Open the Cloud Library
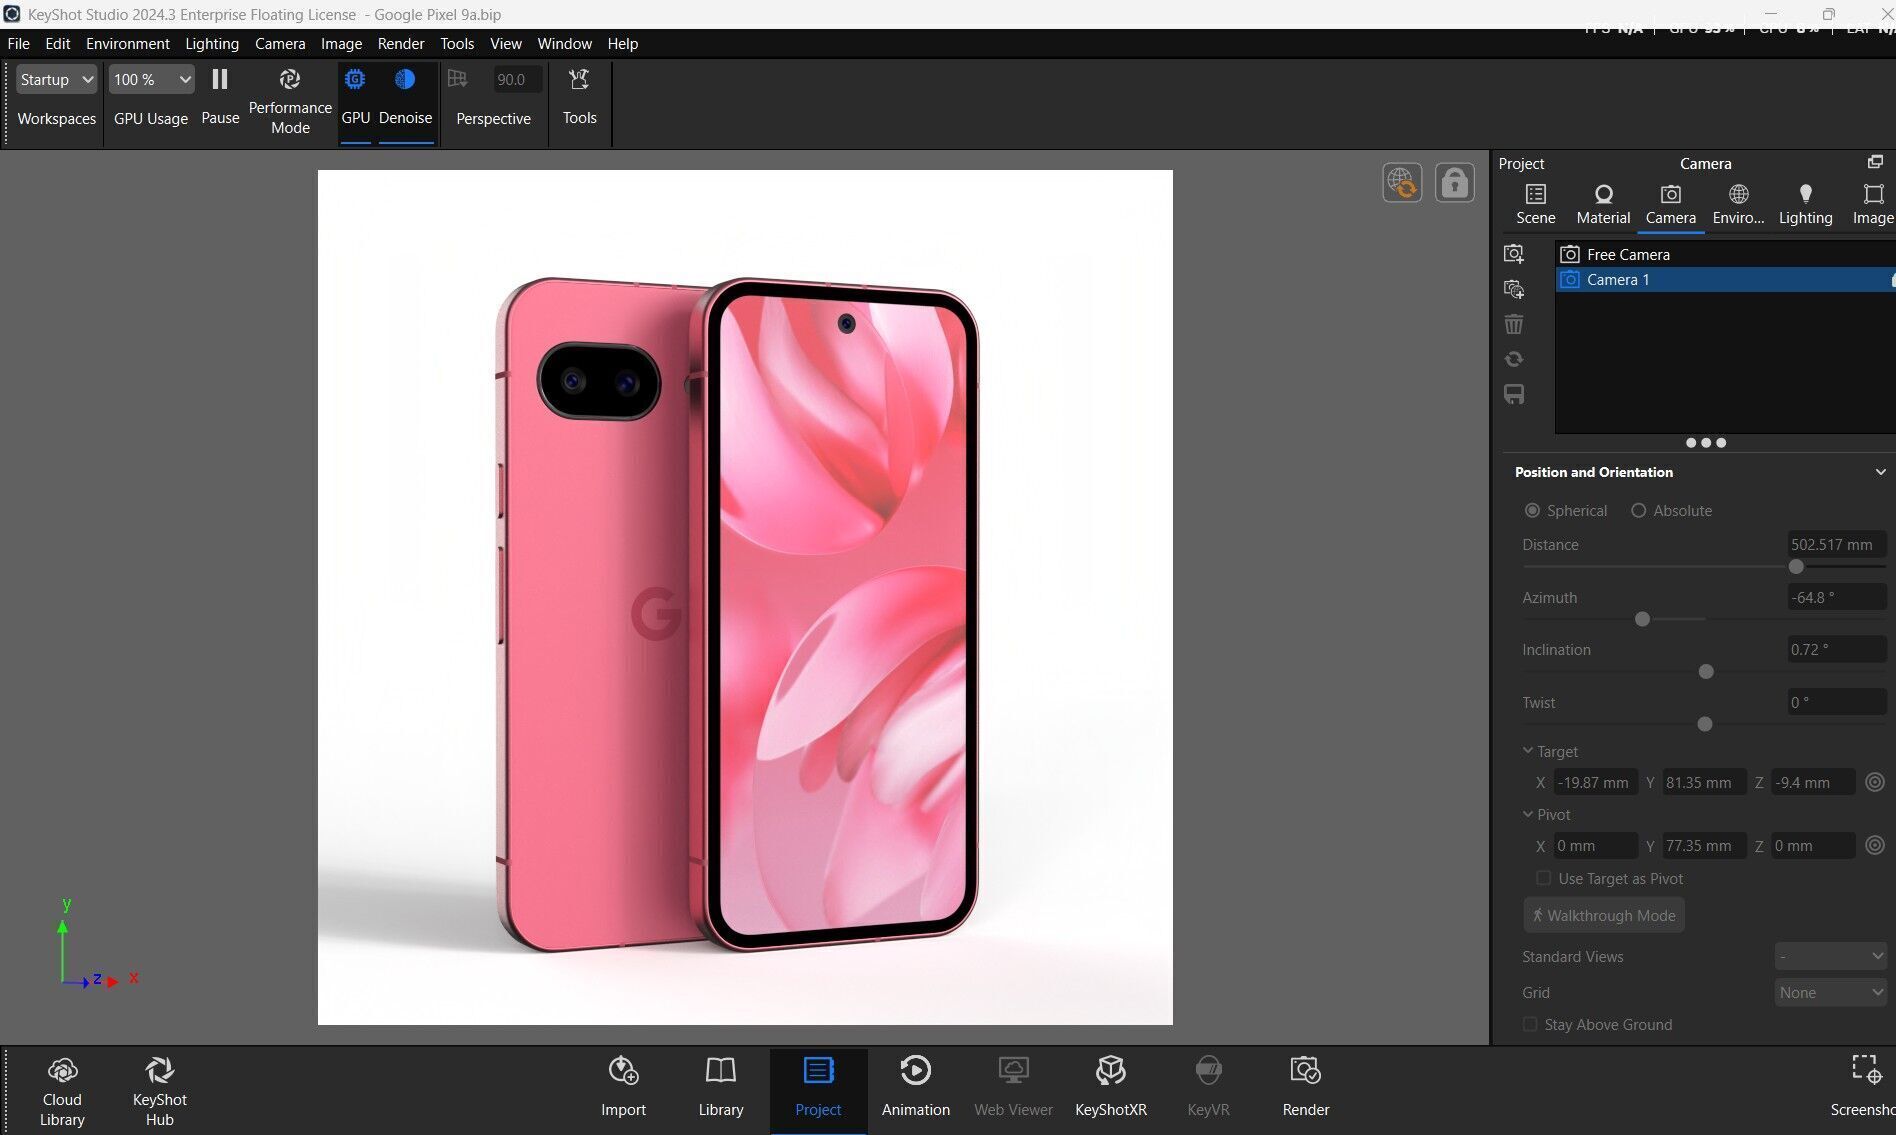The height and width of the screenshot is (1135, 1896). [x=62, y=1091]
